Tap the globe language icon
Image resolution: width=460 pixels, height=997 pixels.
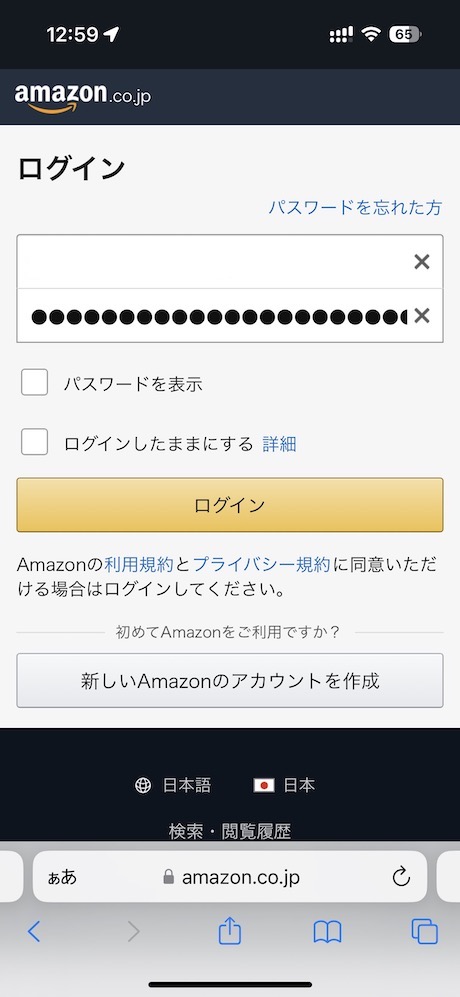tap(143, 785)
